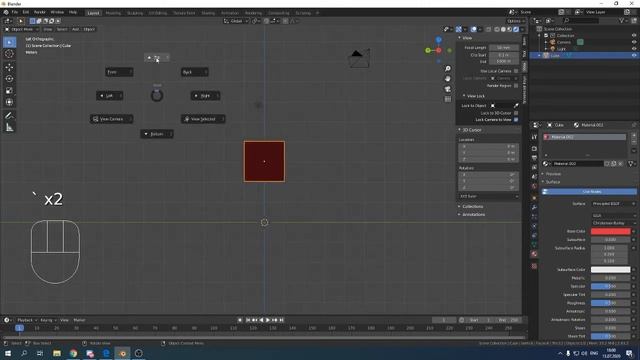Open Active Tool properties tab

tap(534, 137)
